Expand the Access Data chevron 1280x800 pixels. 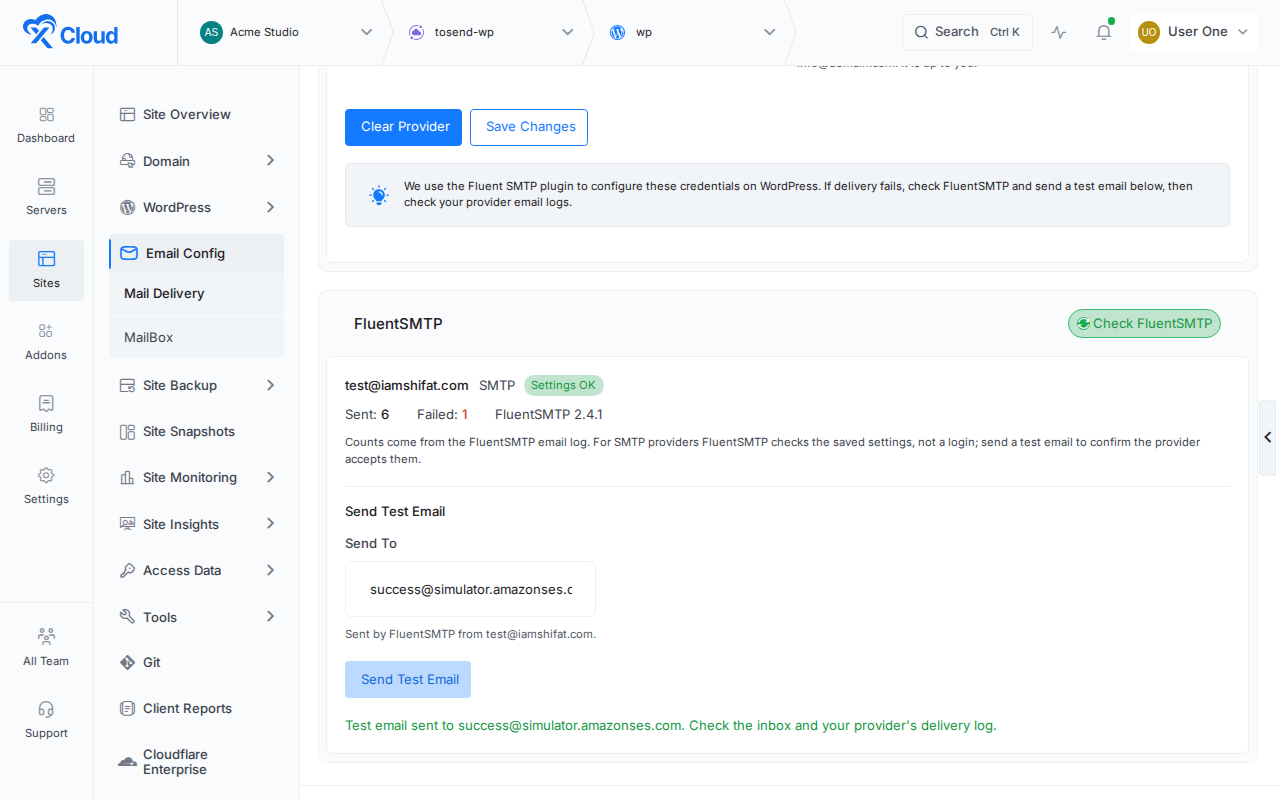pyautogui.click(x=270, y=570)
